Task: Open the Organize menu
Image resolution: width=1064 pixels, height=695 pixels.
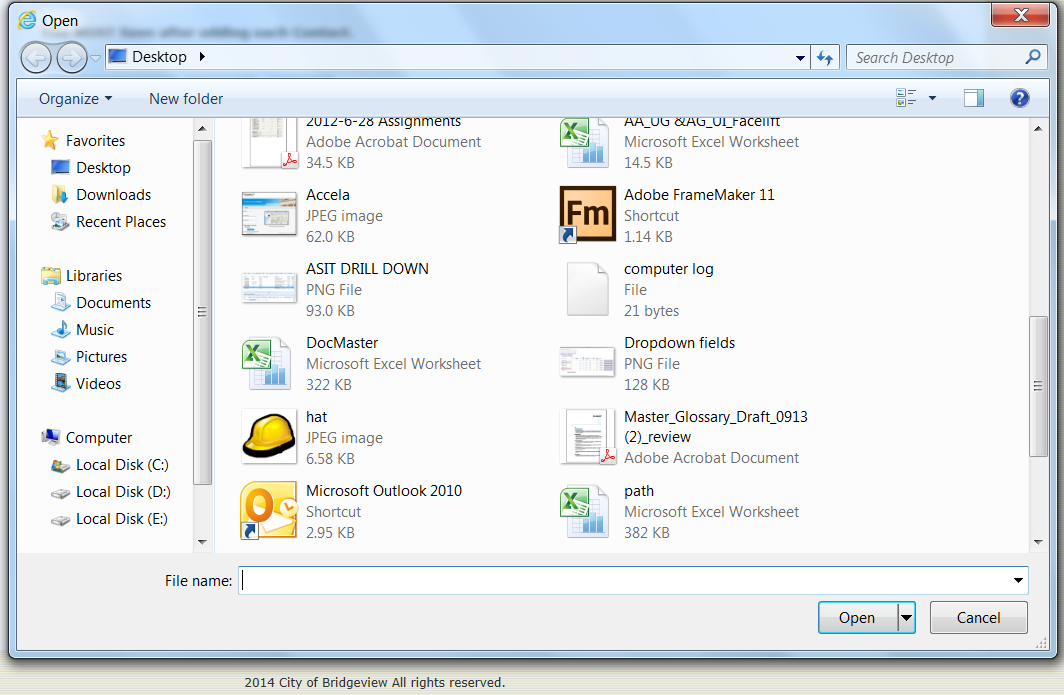Action: 75,99
